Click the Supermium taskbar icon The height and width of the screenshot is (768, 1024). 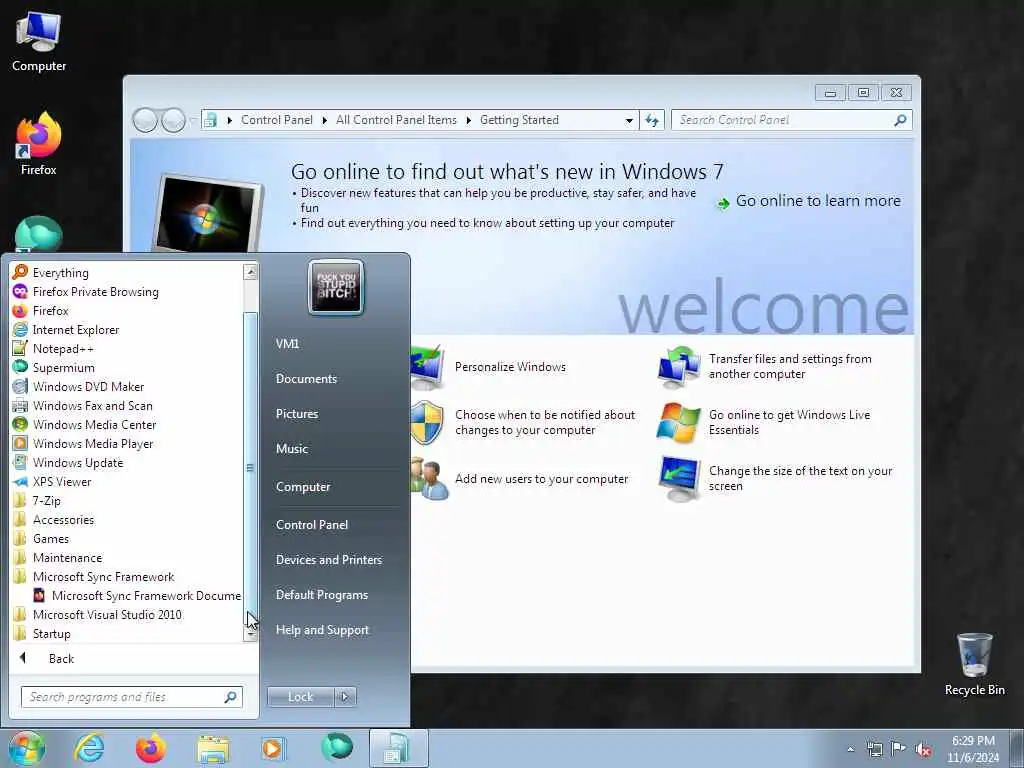pos(337,747)
